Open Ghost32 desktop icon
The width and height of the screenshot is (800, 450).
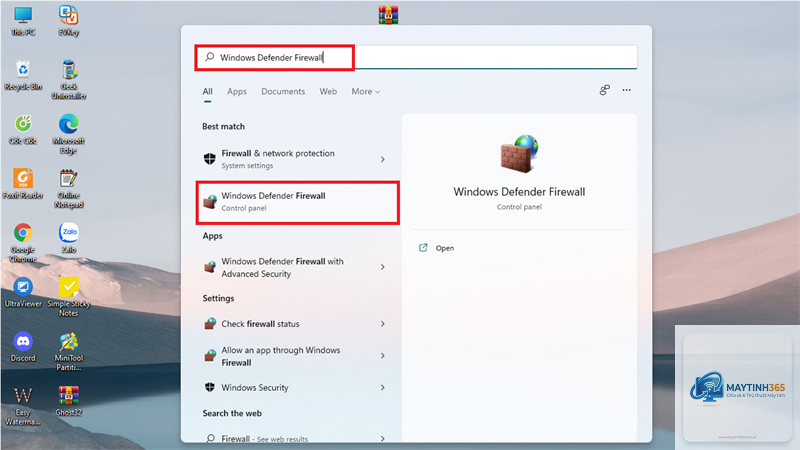(68, 401)
